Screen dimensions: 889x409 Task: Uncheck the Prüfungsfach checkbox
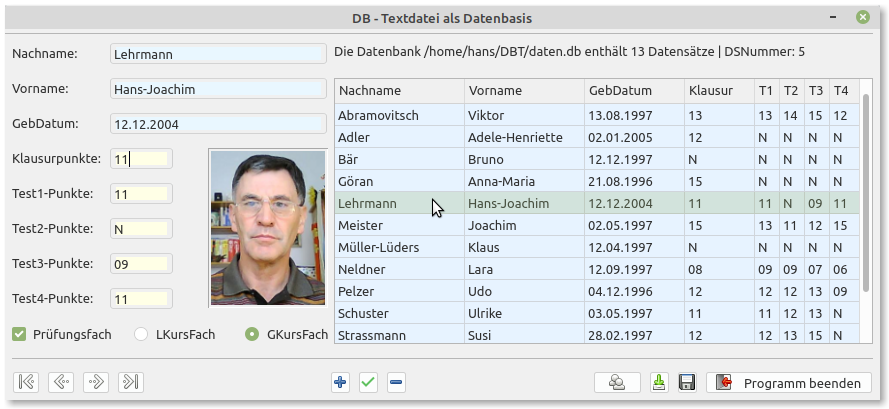click(19, 334)
